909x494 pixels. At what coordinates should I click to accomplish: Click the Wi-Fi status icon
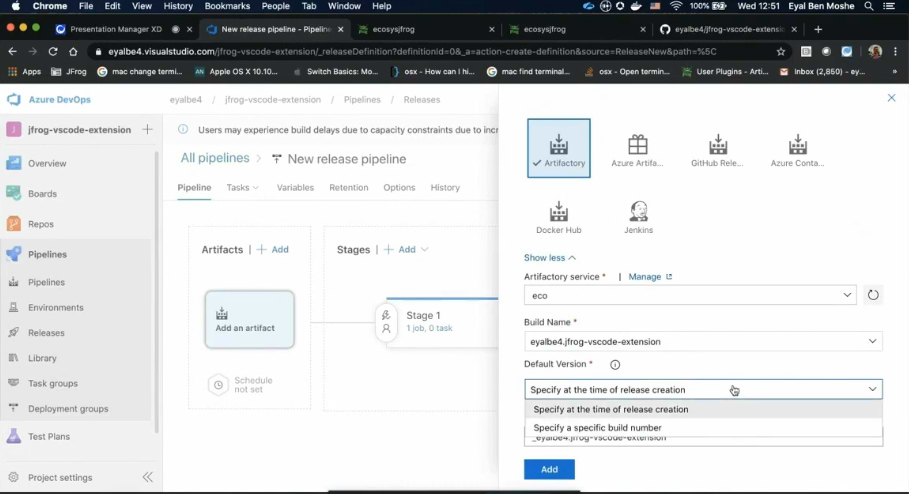(676, 6)
